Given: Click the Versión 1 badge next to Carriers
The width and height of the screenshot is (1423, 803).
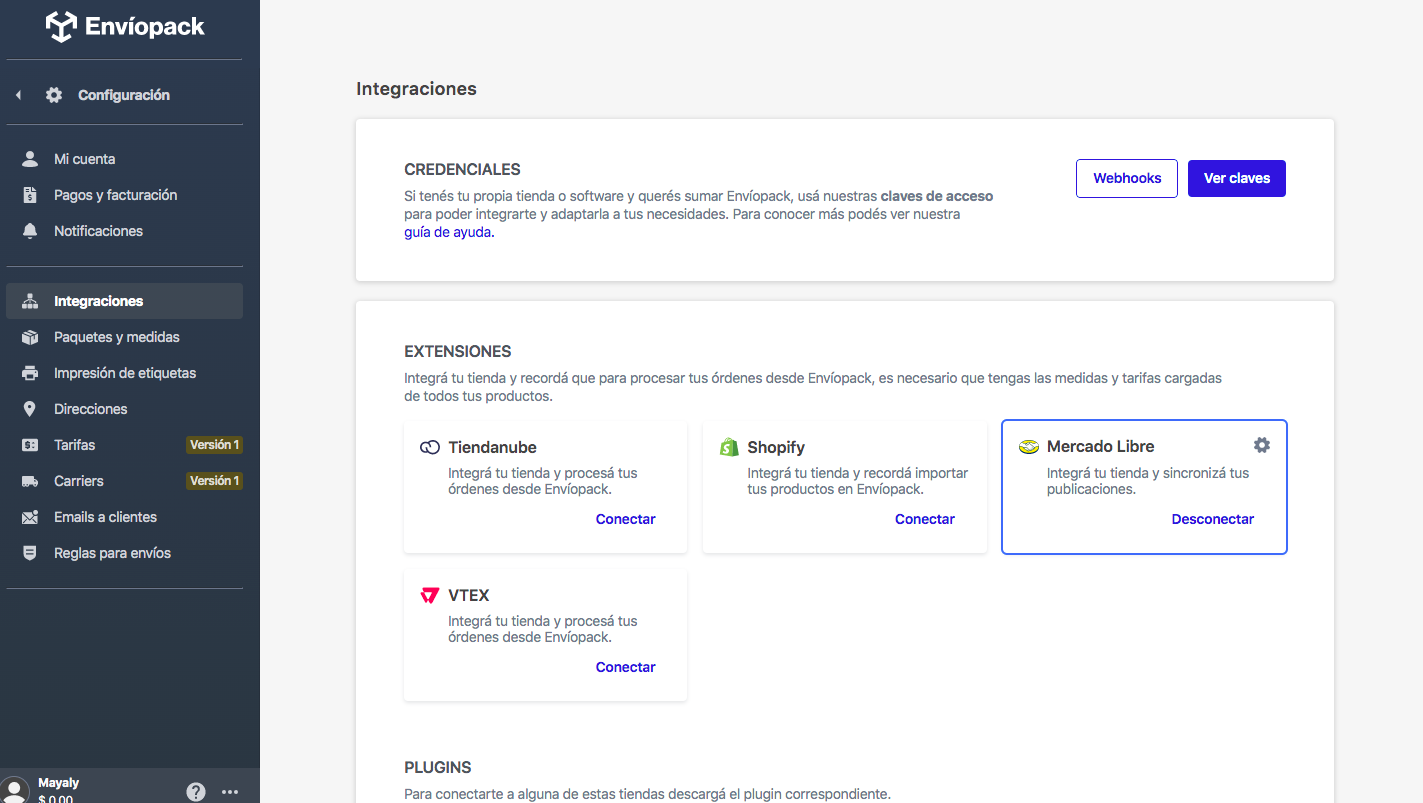Looking at the screenshot, I should point(214,481).
